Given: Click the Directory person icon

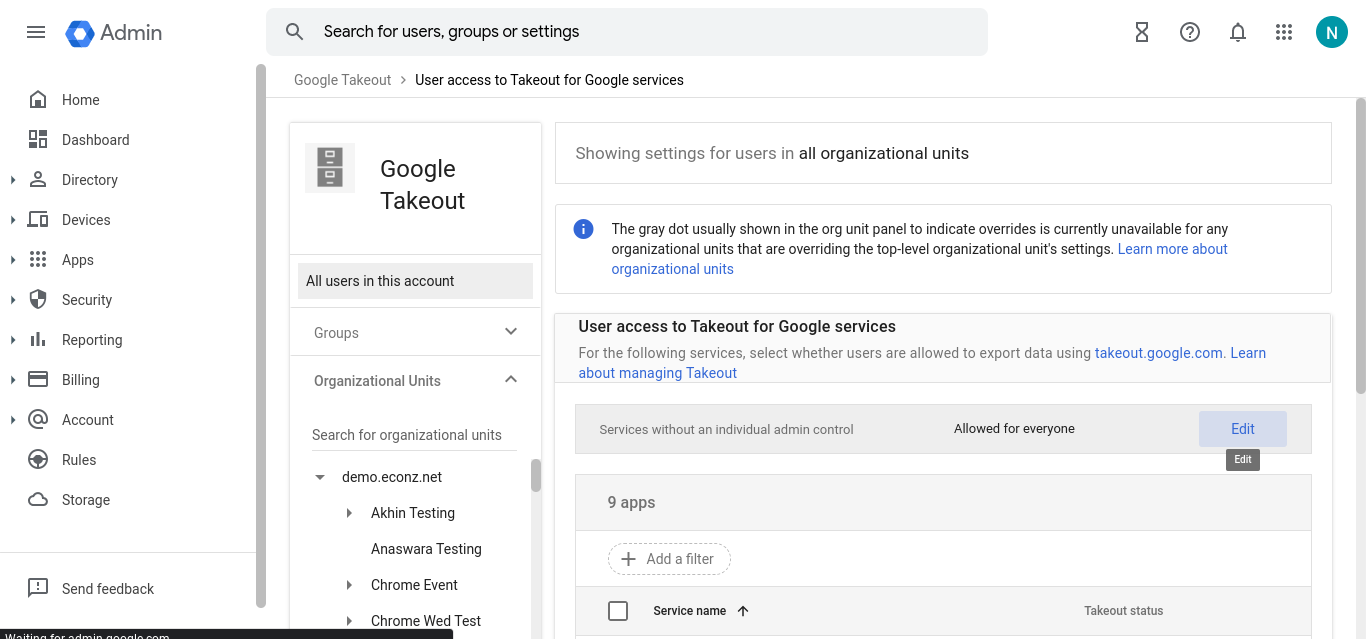Looking at the screenshot, I should [x=38, y=180].
